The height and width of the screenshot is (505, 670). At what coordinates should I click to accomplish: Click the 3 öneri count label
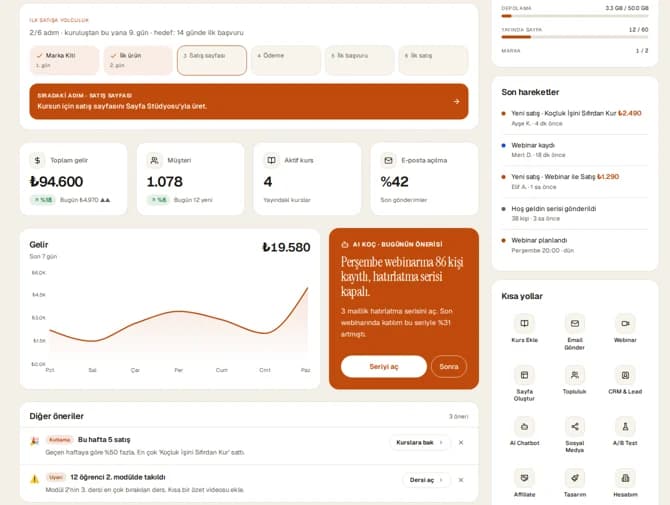pos(458,416)
